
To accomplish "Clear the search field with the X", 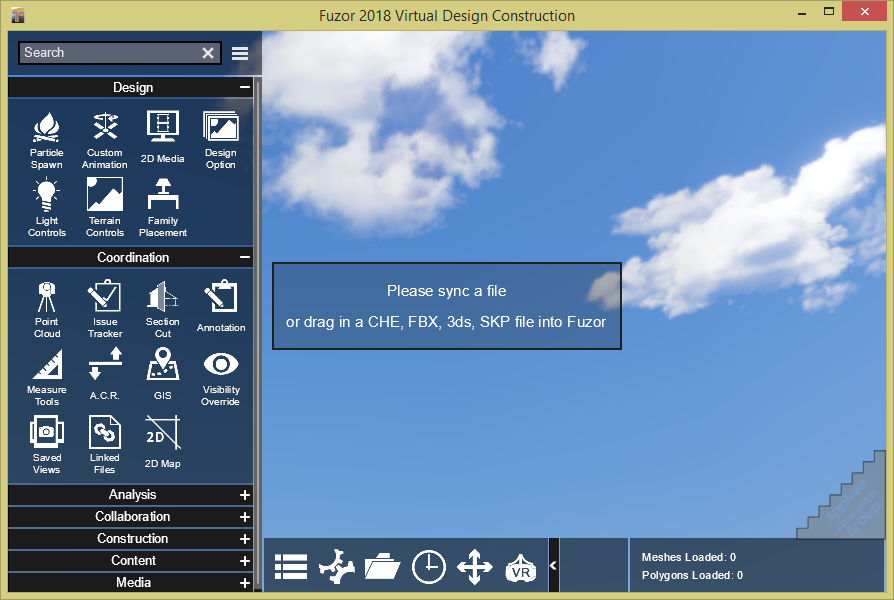I will point(208,53).
